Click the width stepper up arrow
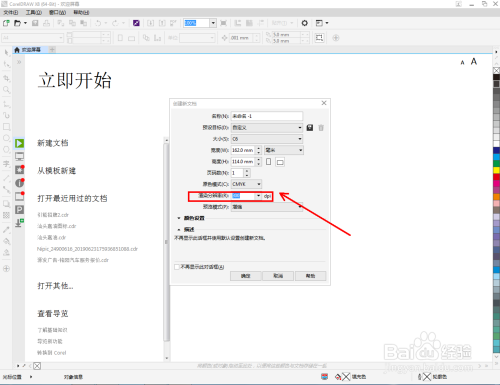The width and height of the screenshot is (500, 385). 259,148
